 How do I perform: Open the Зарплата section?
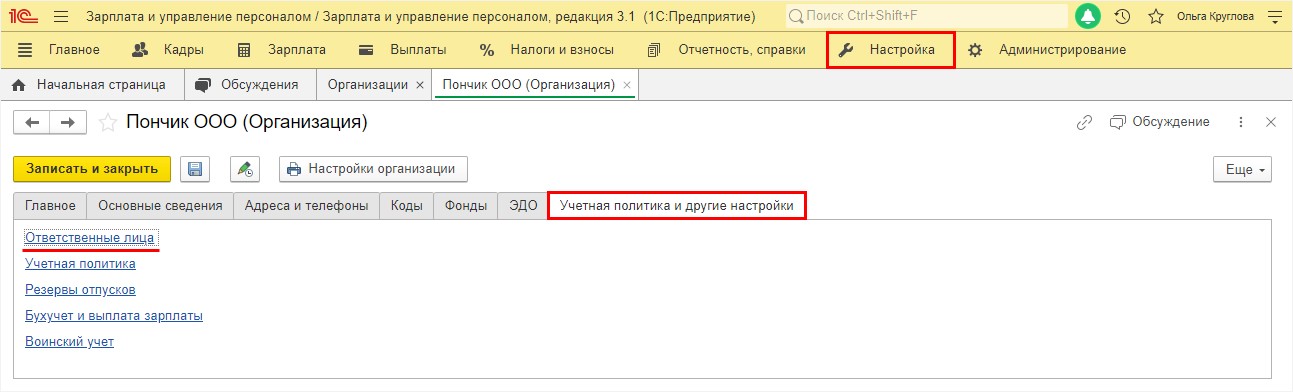281,50
